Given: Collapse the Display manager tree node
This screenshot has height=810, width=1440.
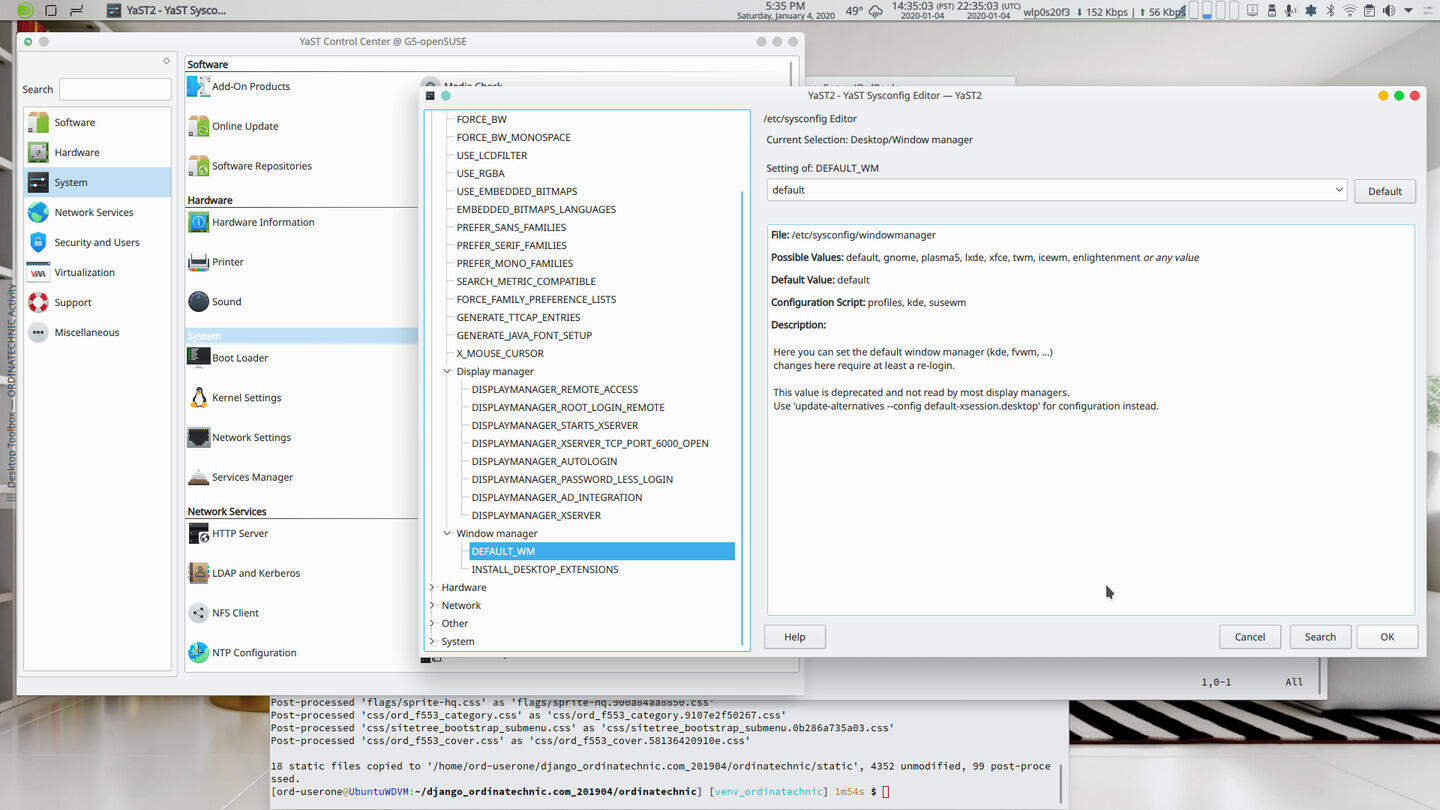Looking at the screenshot, I should [447, 371].
